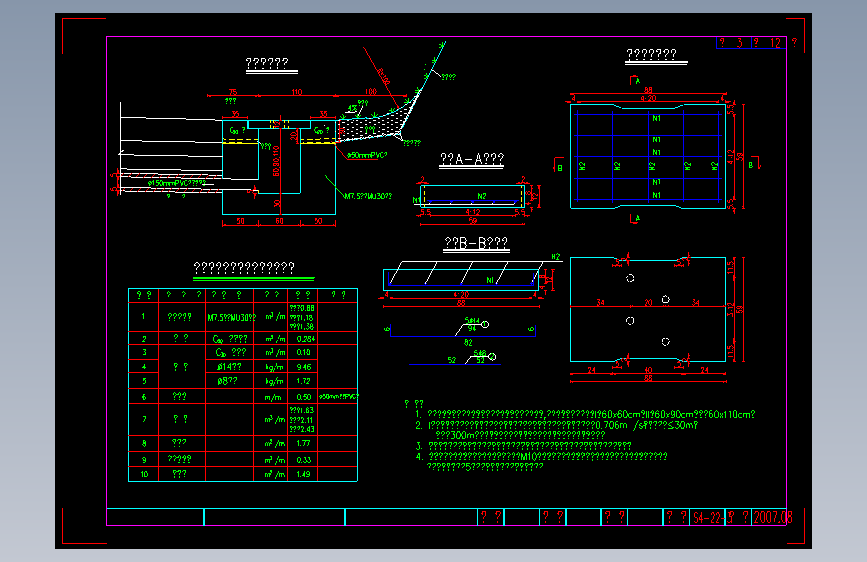Screen dimensions: 867x562
Task: Click the "ø50mm" remark in table row 6
Action: [338, 397]
